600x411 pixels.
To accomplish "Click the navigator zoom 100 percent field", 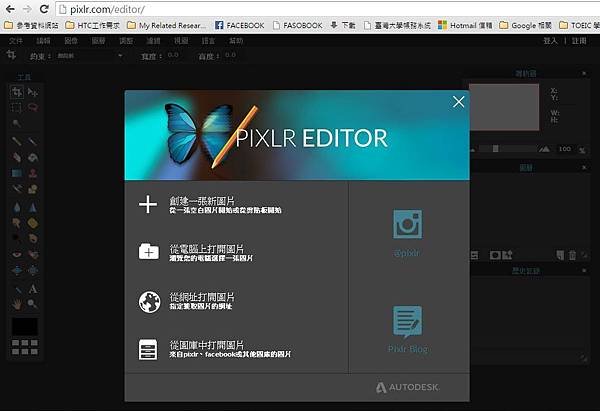I will (565, 149).
